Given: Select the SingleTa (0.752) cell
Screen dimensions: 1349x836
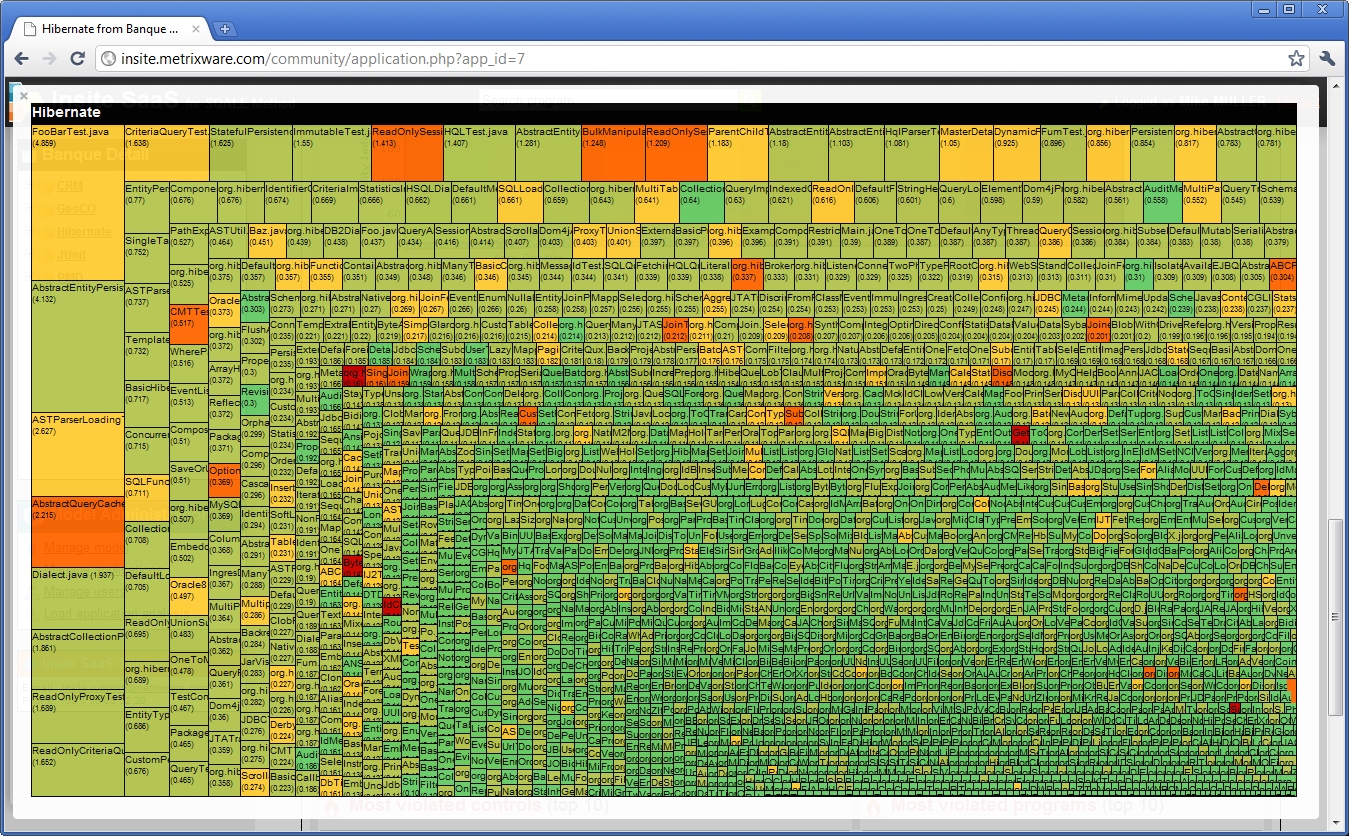Looking at the screenshot, I should pos(147,259).
